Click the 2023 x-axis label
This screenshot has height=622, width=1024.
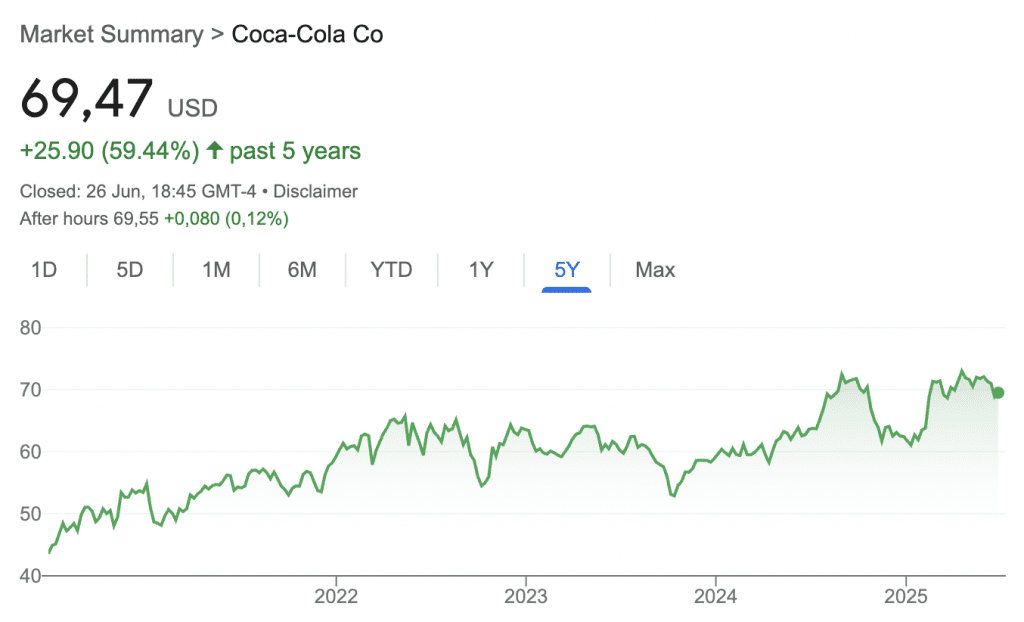click(x=525, y=598)
